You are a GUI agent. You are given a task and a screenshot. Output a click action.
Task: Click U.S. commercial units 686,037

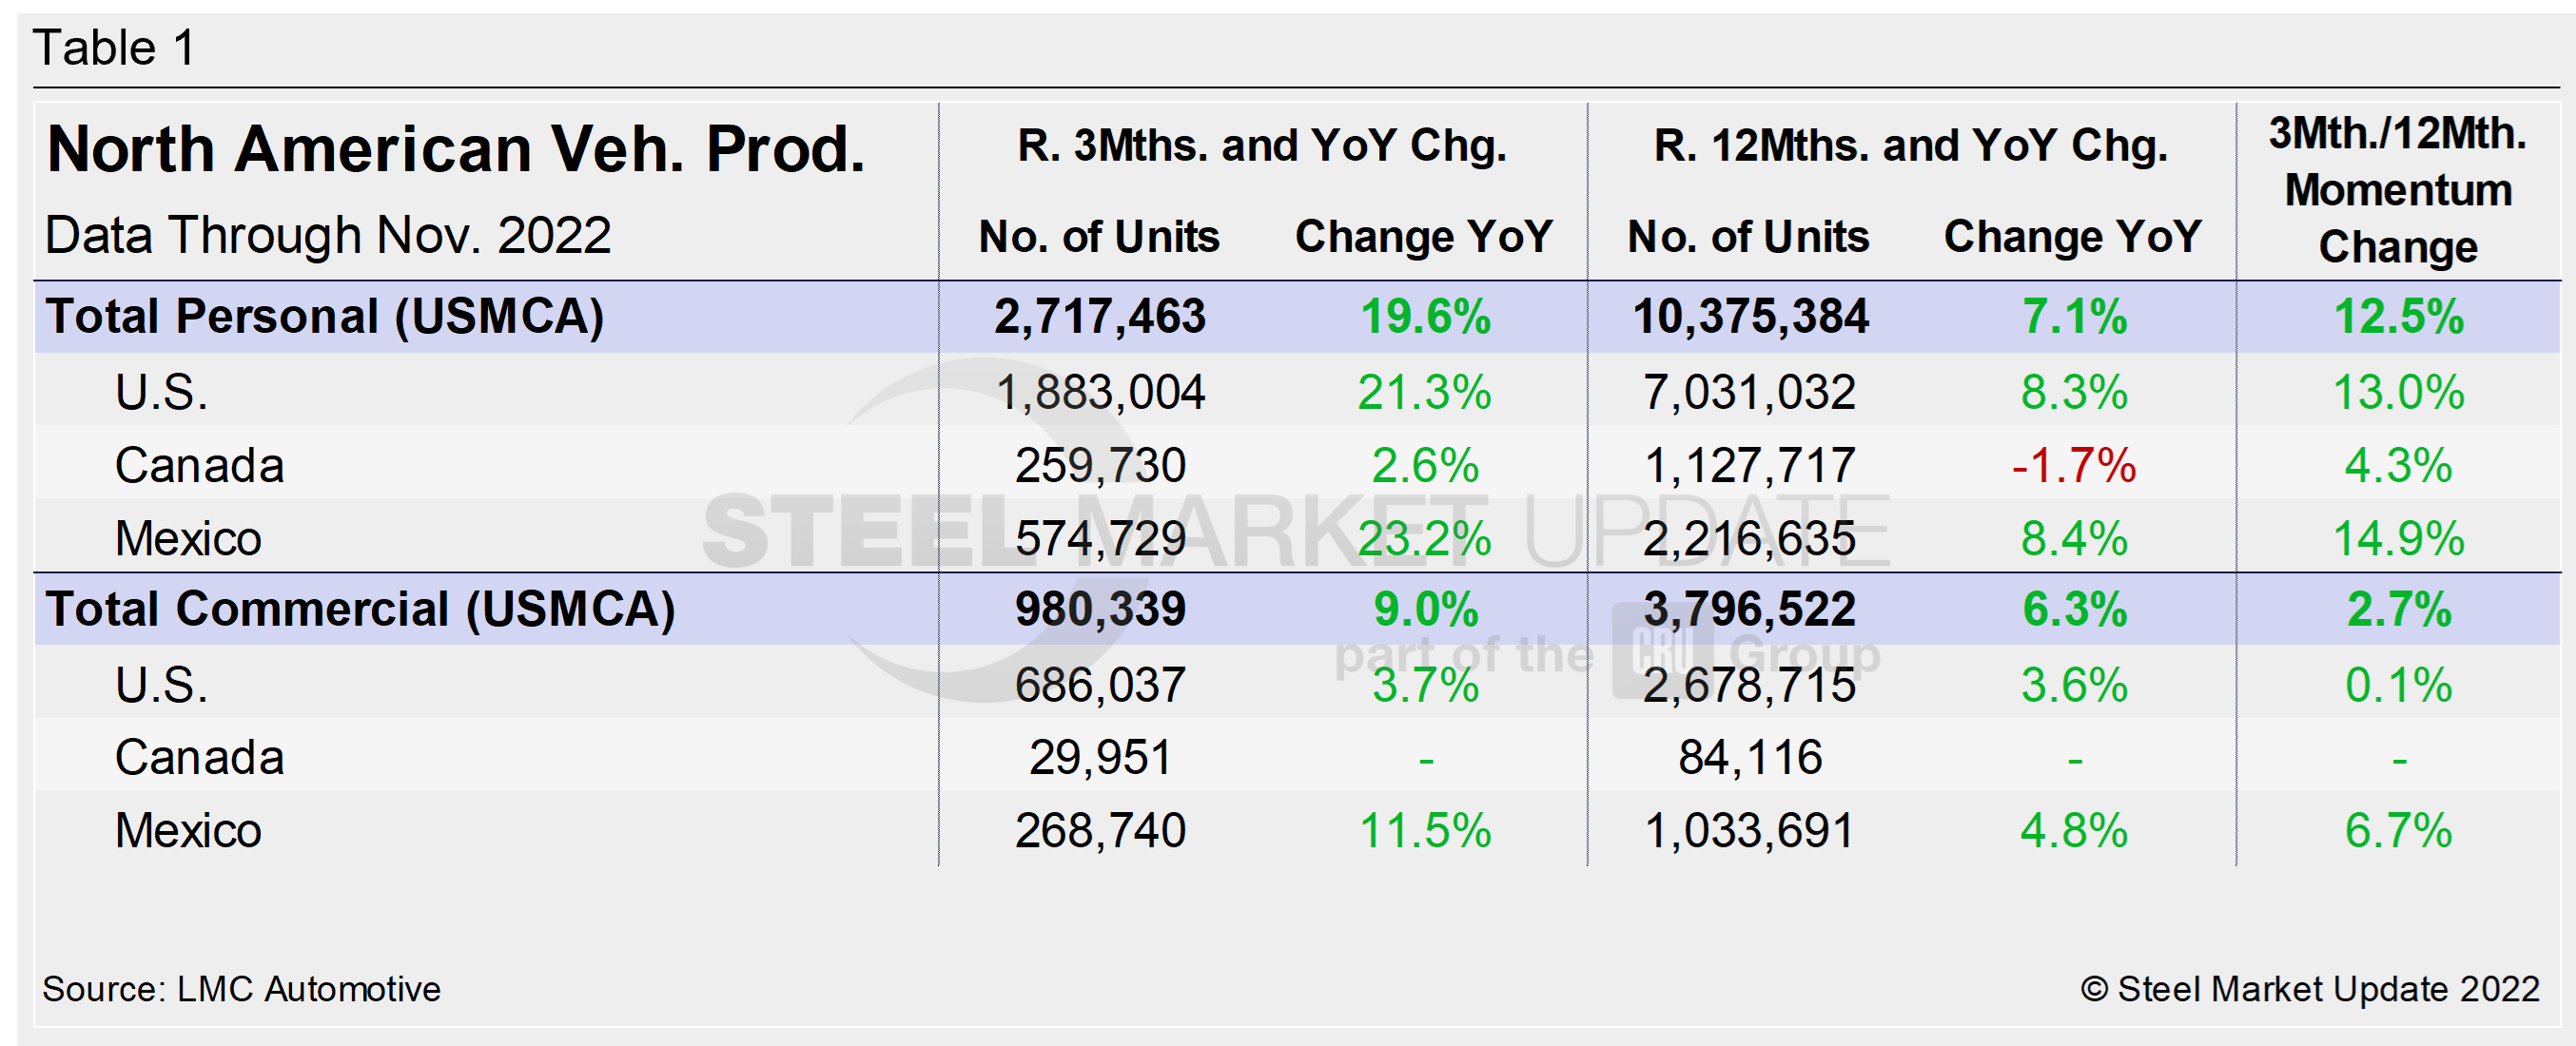1100,686
